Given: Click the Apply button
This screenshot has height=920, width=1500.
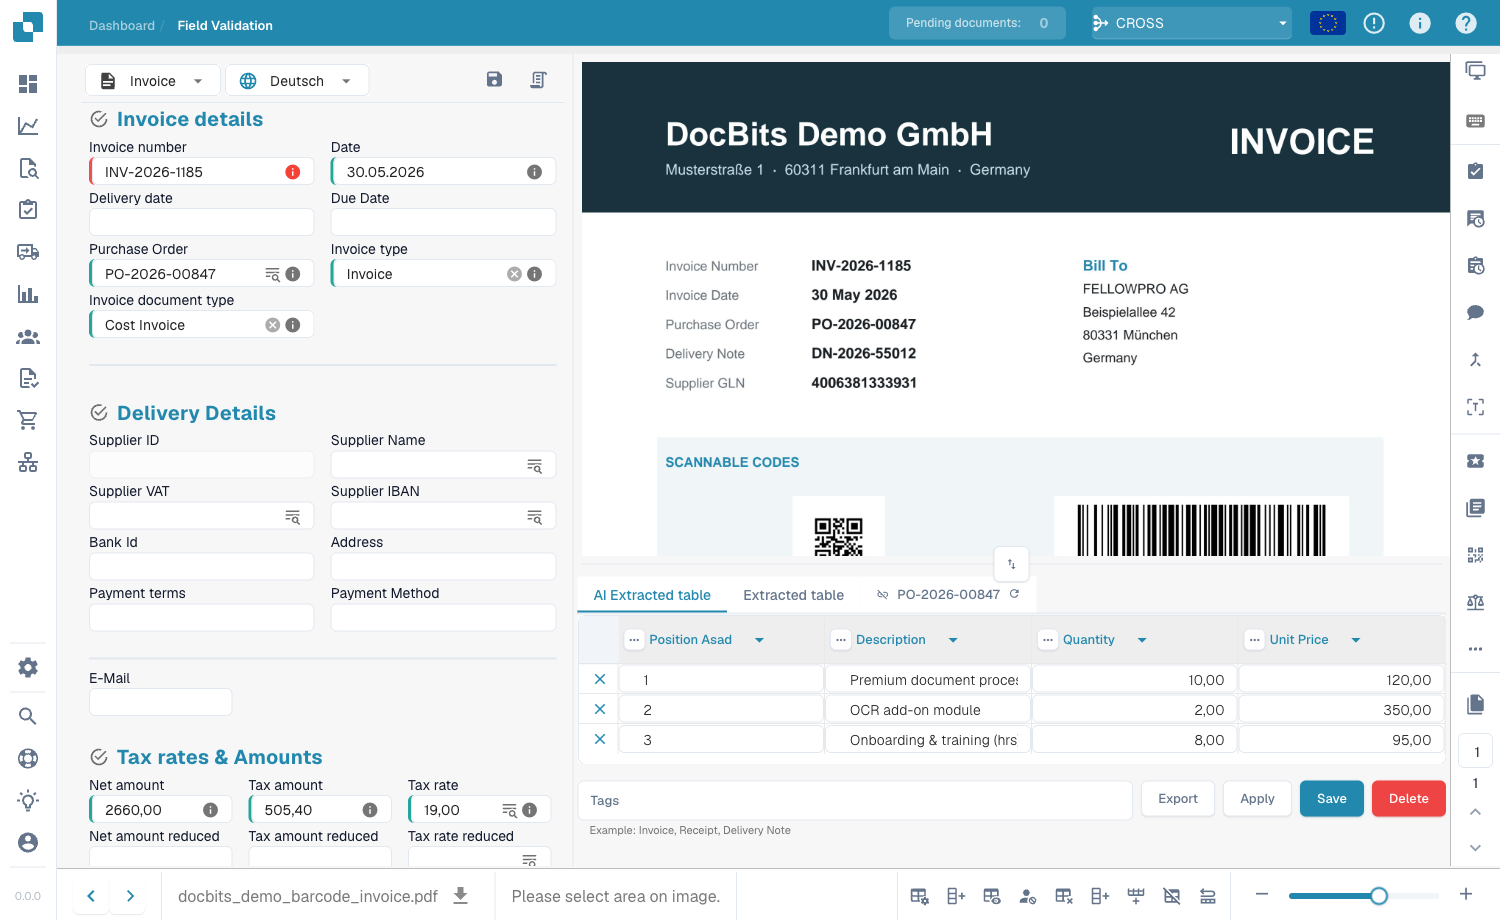Looking at the screenshot, I should click(x=1257, y=799).
